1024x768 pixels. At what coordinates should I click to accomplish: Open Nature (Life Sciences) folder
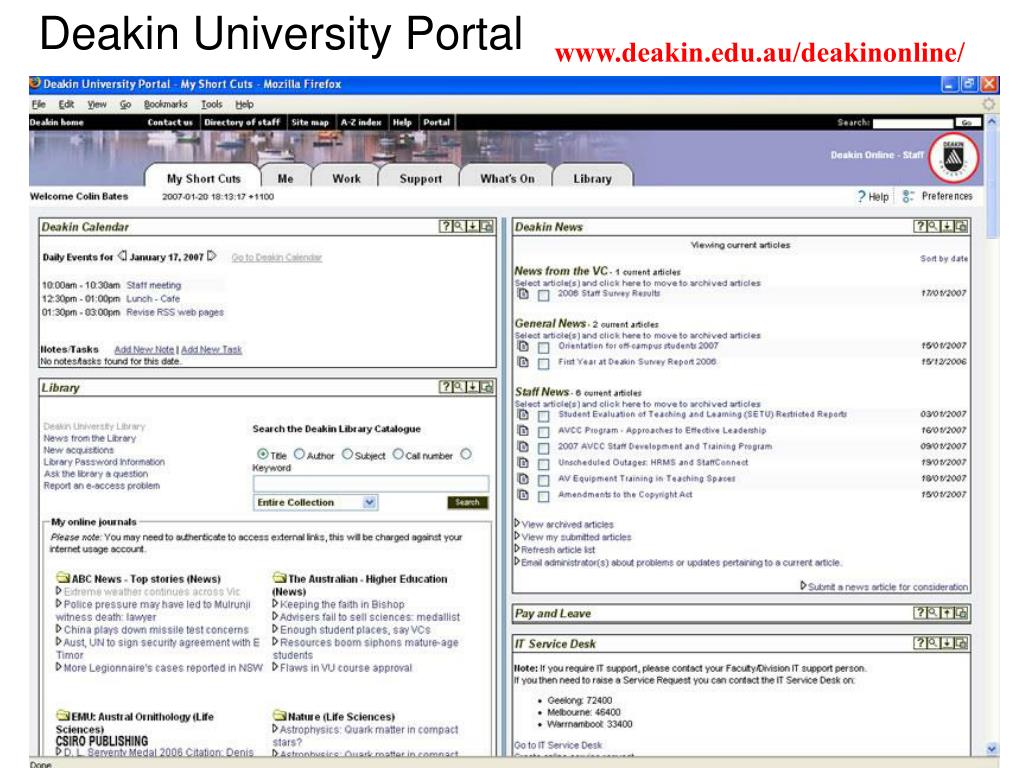280,716
